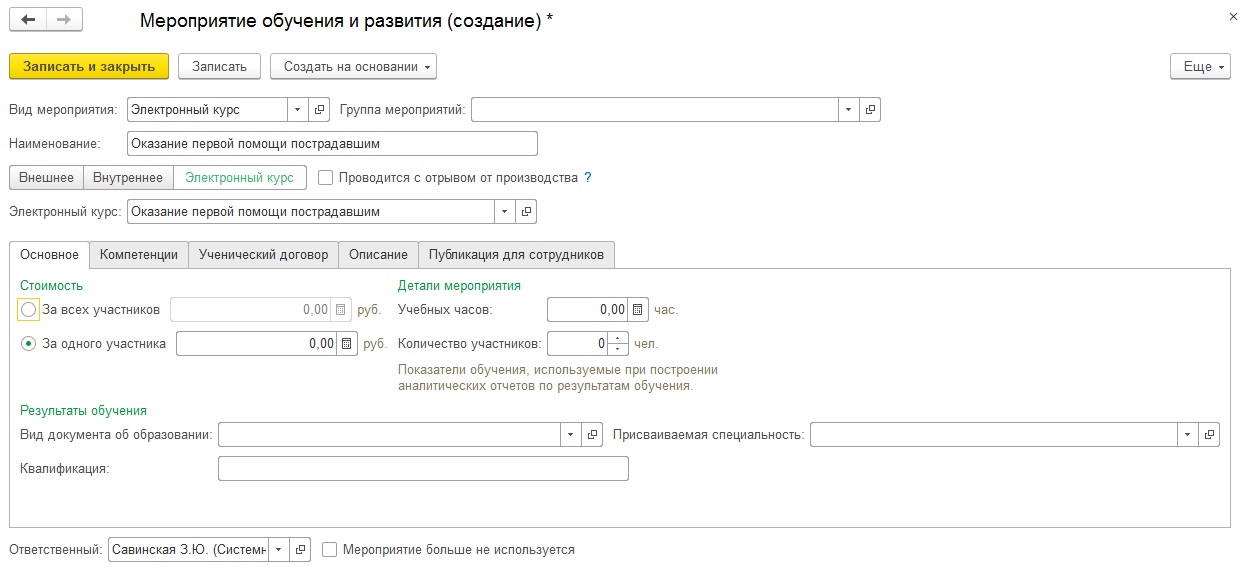Click the help question mark icon
This screenshot has width=1249, height=571.
pyautogui.click(x=588, y=178)
